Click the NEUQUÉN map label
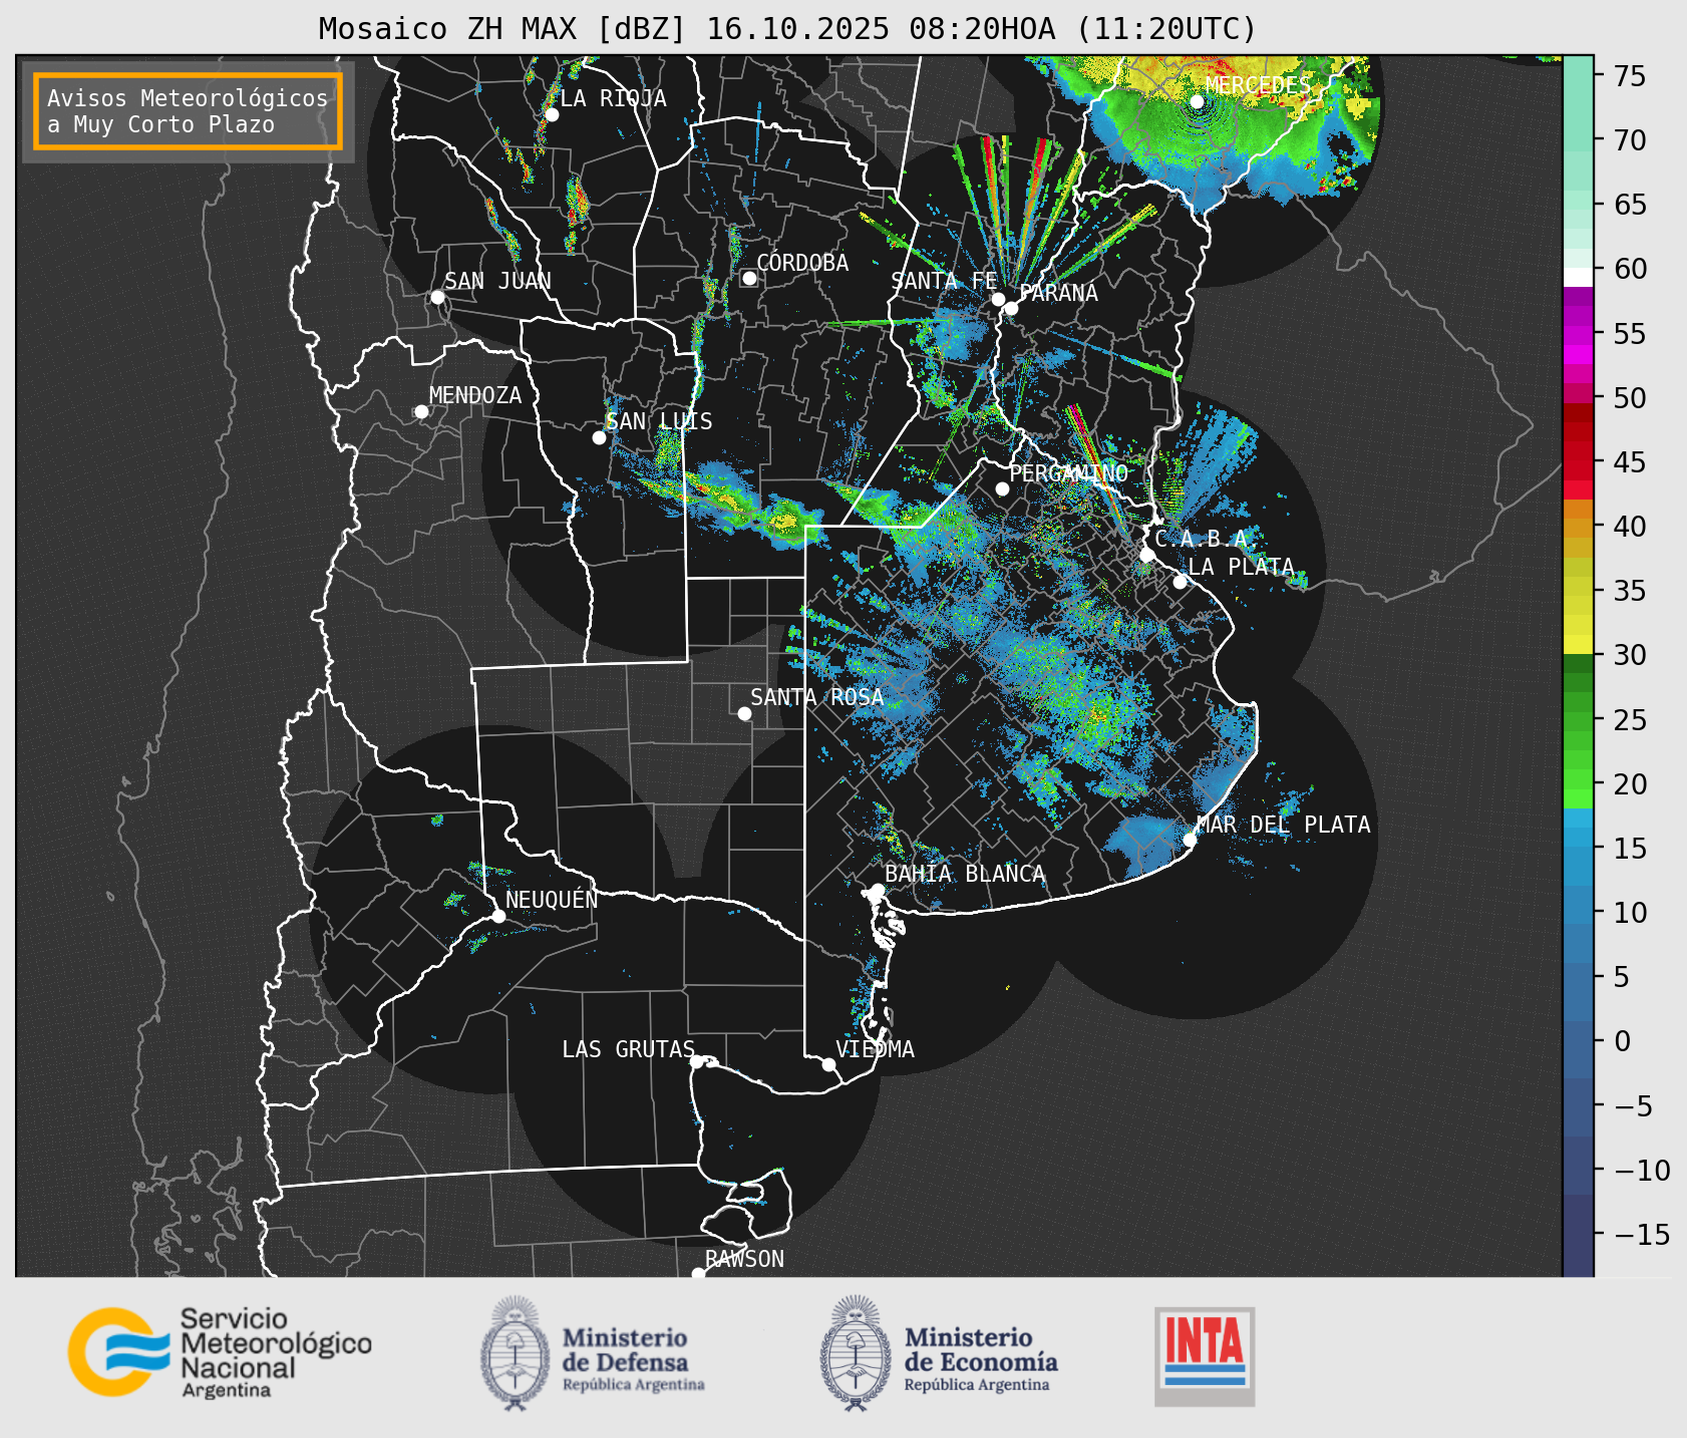Image resolution: width=1687 pixels, height=1438 pixels. tap(551, 899)
